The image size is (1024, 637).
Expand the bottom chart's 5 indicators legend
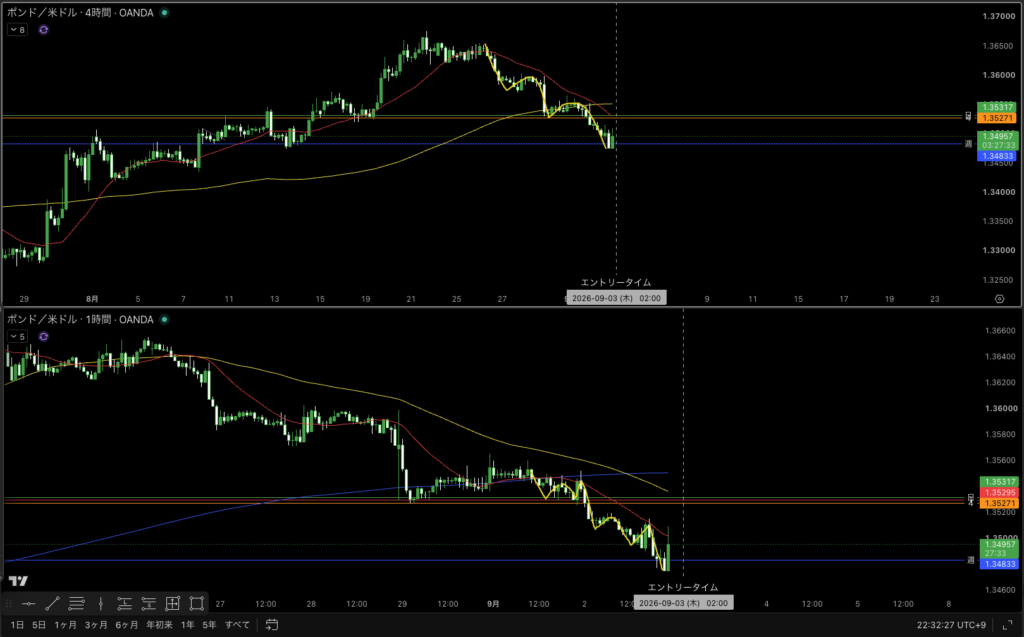pyautogui.click(x=18, y=337)
